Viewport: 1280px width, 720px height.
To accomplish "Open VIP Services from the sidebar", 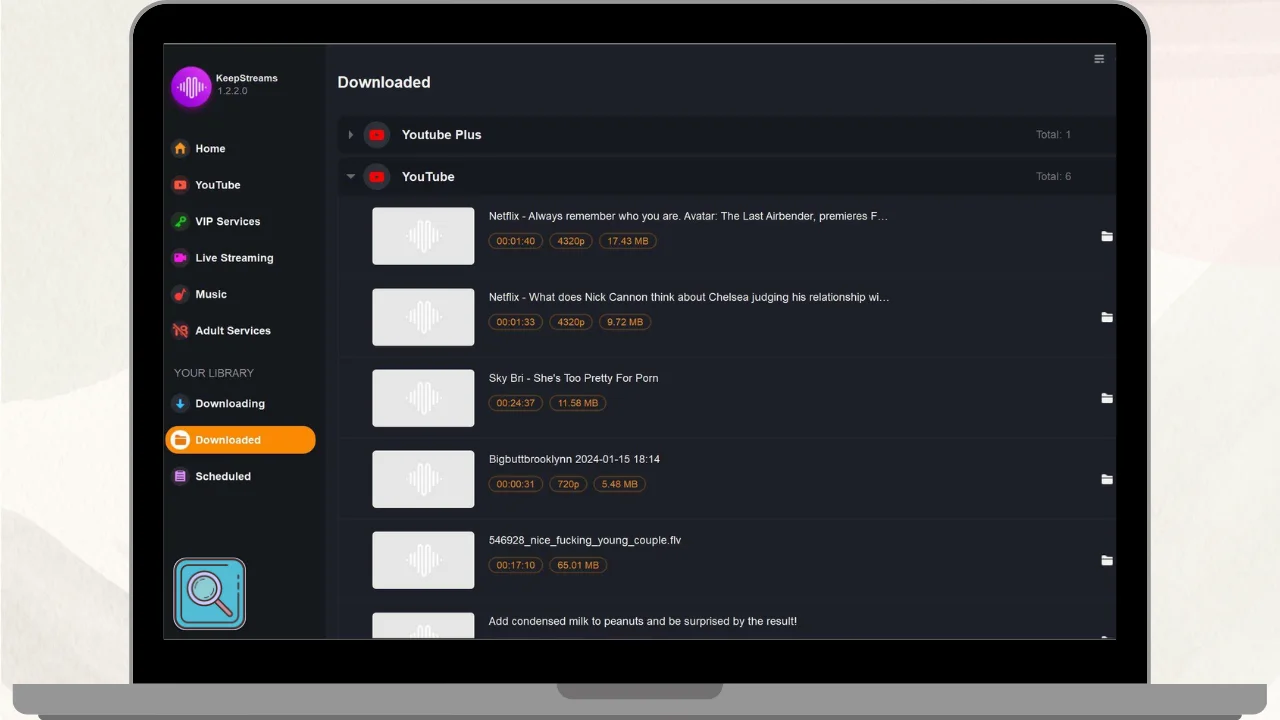I will (227, 222).
